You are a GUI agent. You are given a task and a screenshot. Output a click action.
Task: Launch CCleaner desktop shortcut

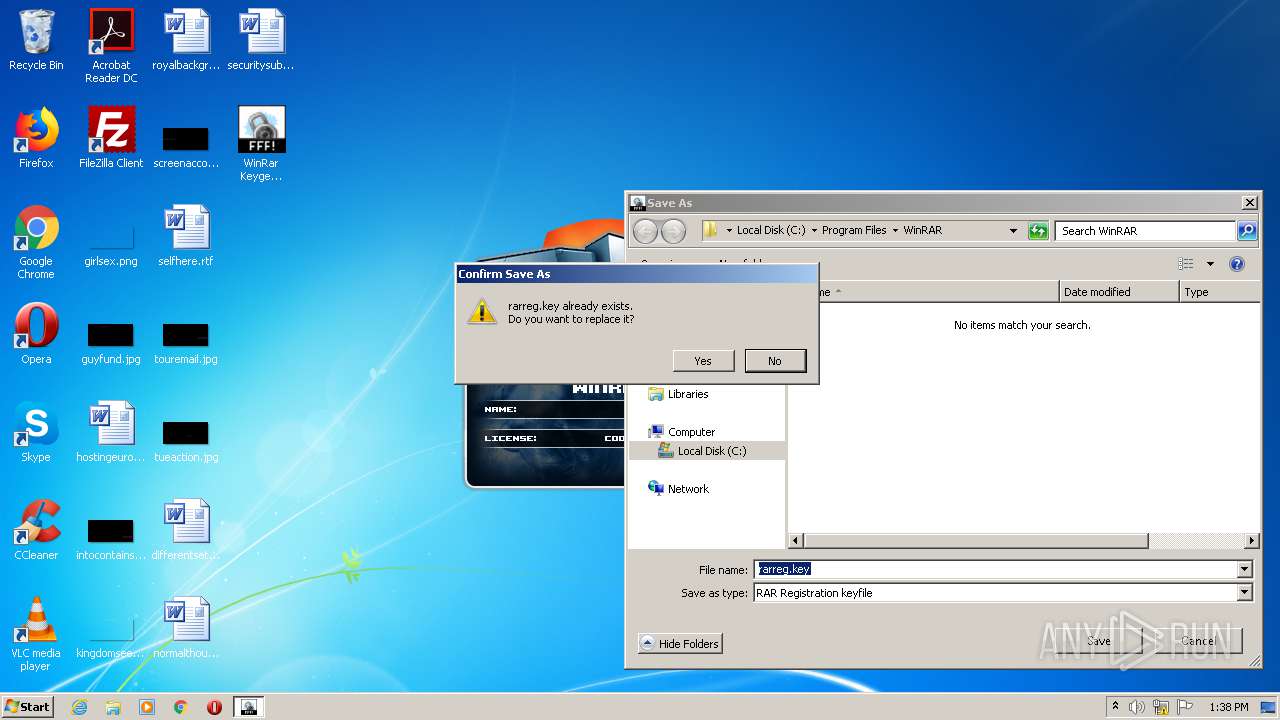[x=36, y=531]
